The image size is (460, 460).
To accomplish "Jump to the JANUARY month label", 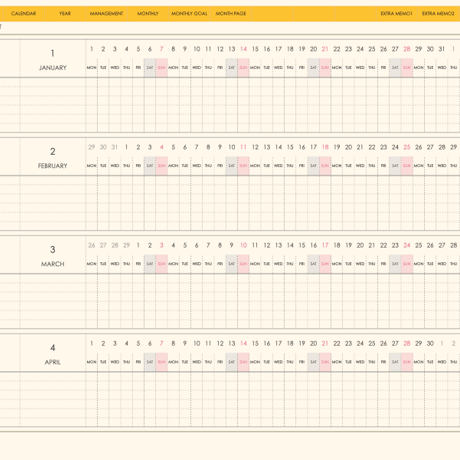I will pyautogui.click(x=53, y=68).
